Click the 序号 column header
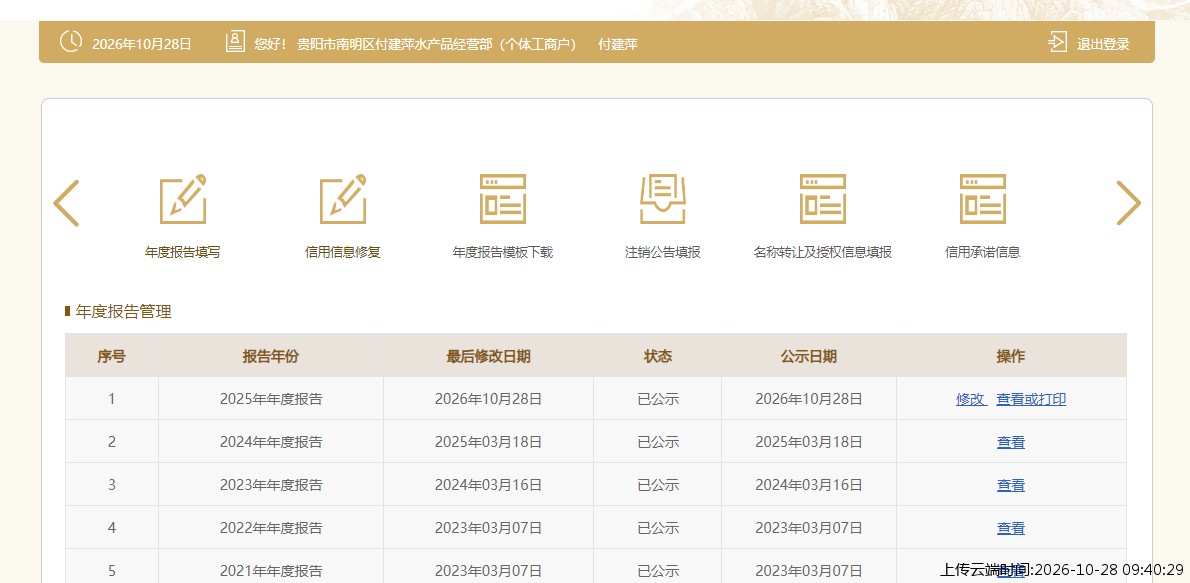Viewport: 1190px width, 583px height. pyautogui.click(x=112, y=356)
